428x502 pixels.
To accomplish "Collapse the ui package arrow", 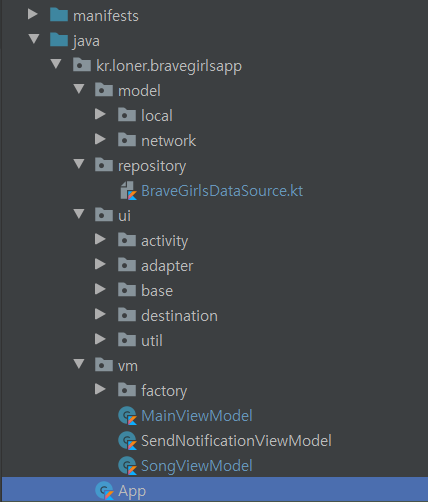I will pyautogui.click(x=79, y=214).
